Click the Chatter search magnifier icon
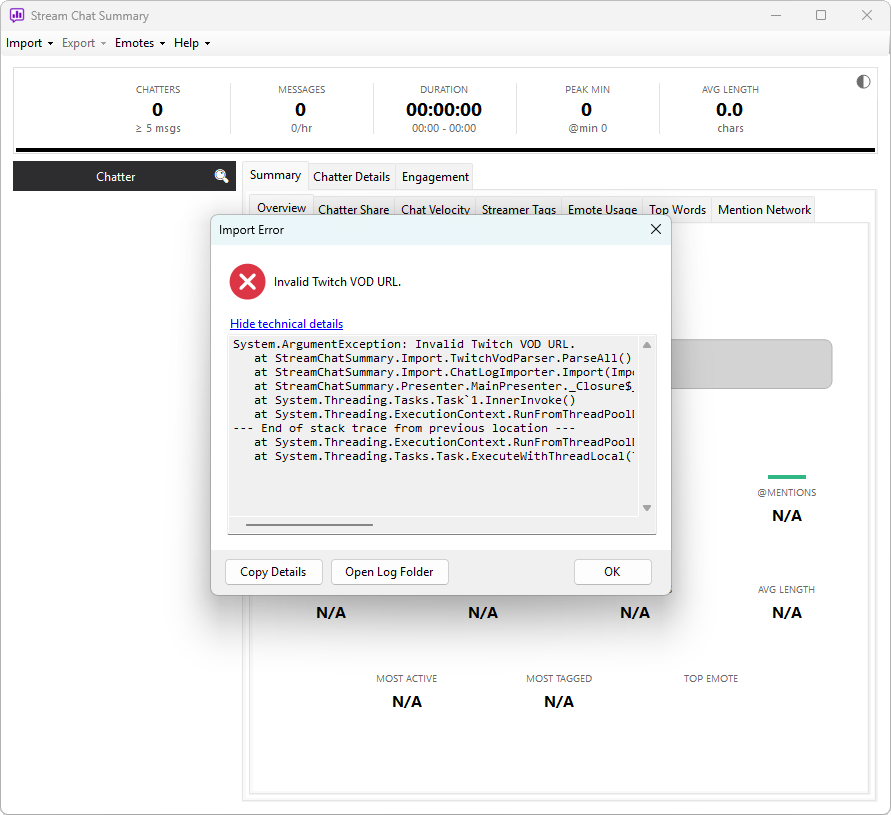This screenshot has height=815, width=891. tap(222, 176)
